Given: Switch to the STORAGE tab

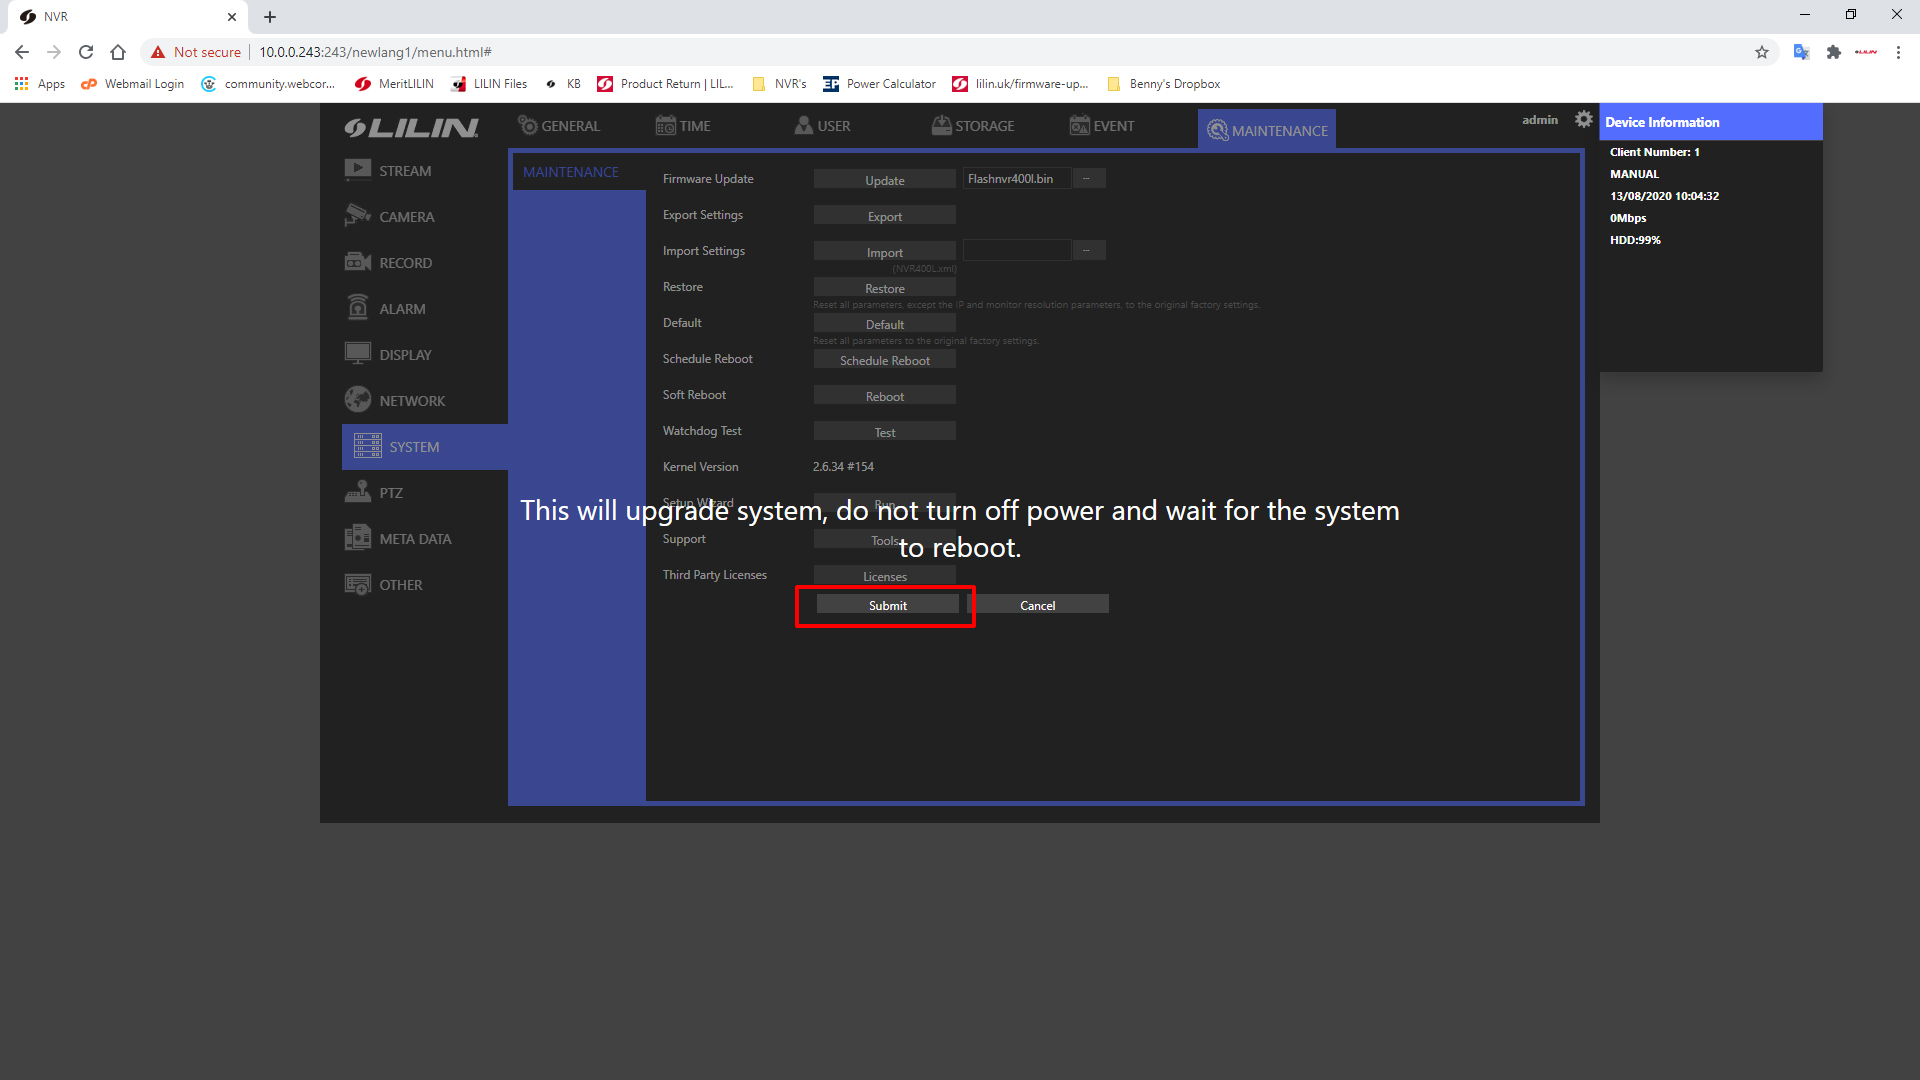Looking at the screenshot, I should click(973, 126).
